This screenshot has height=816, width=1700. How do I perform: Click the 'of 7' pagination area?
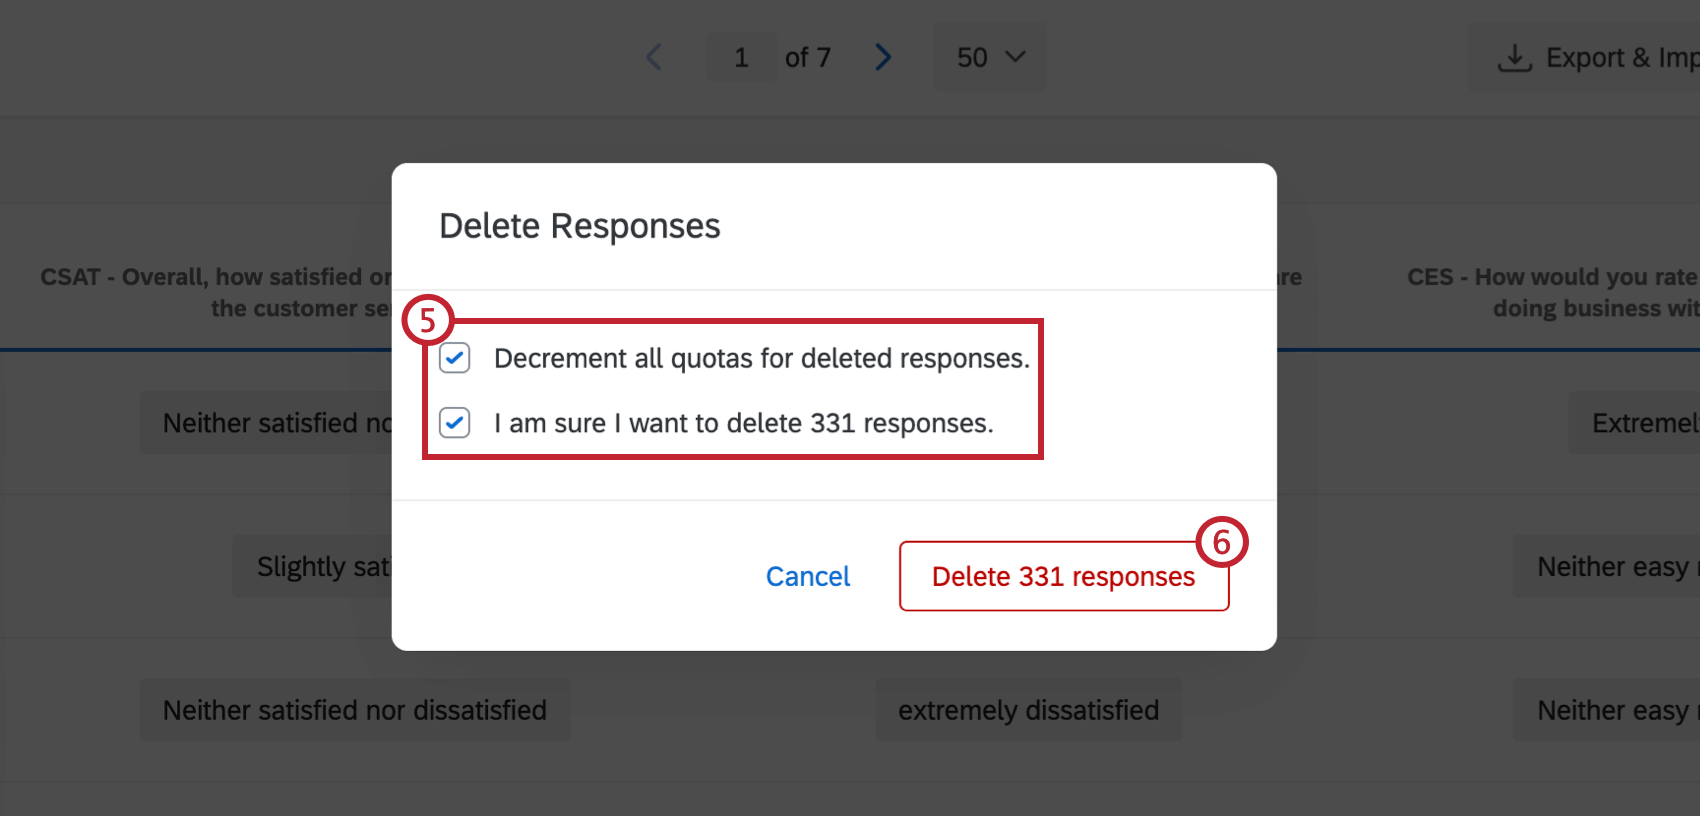click(808, 57)
